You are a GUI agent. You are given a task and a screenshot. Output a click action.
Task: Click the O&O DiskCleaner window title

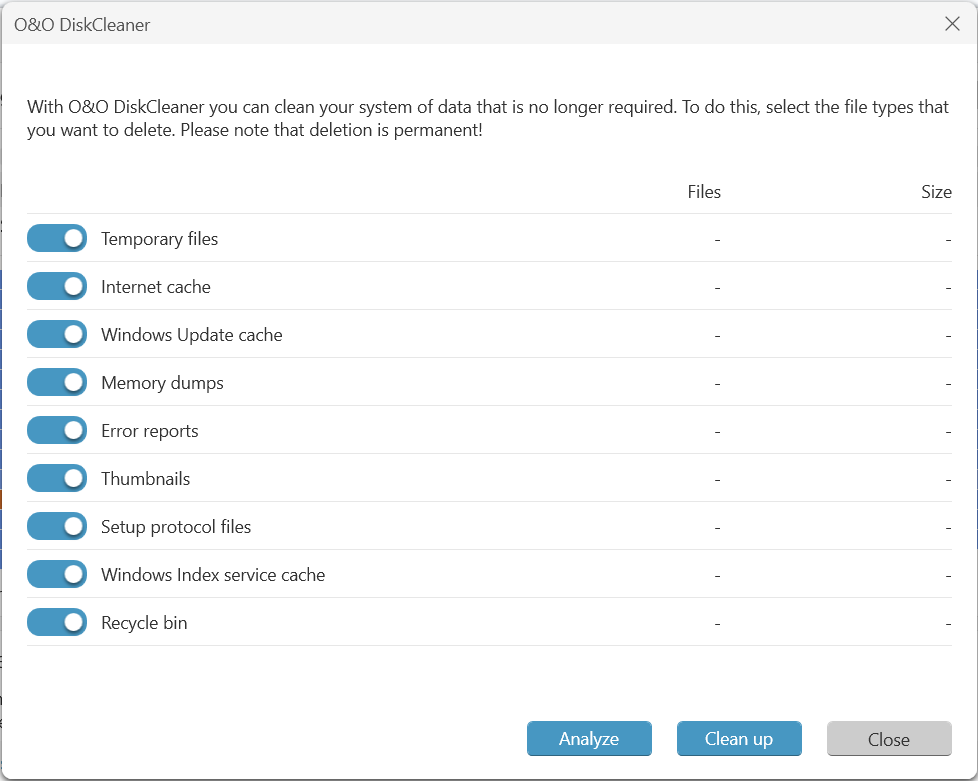82,25
